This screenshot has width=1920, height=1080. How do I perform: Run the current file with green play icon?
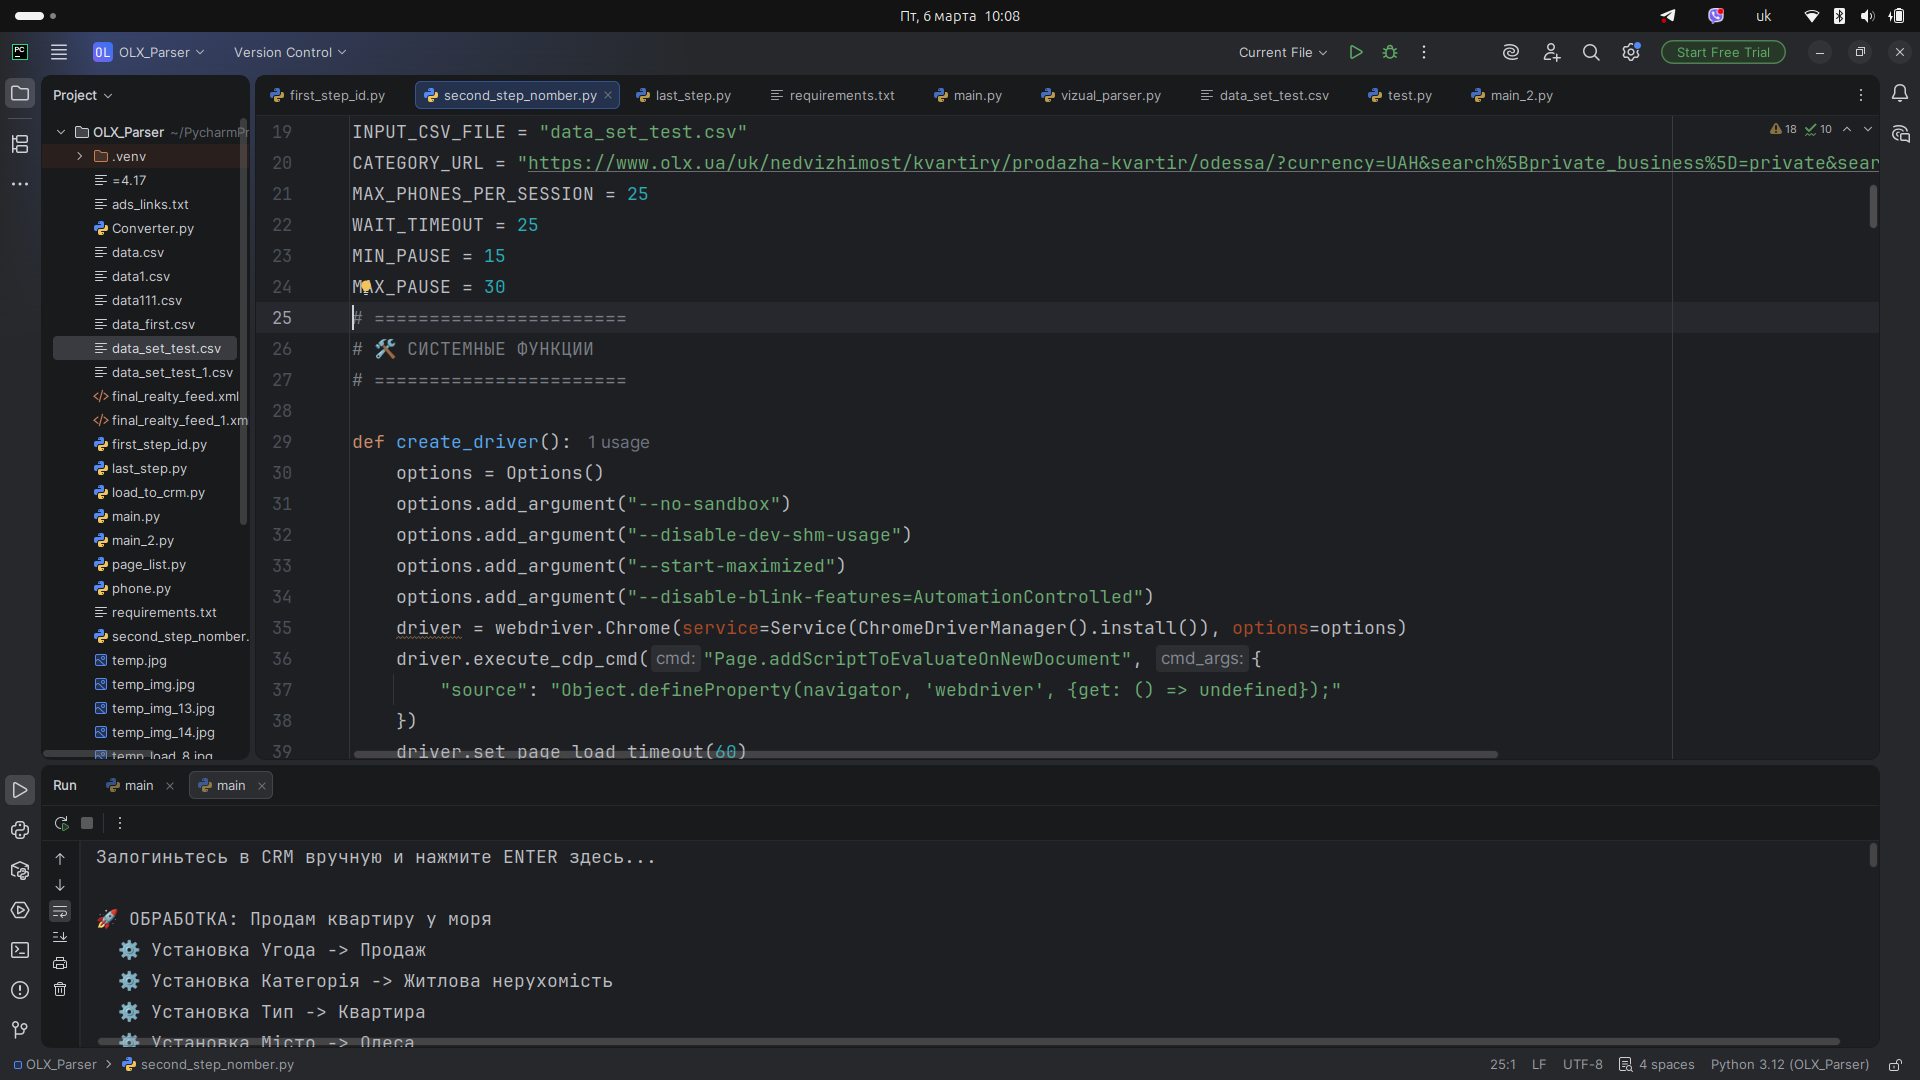click(x=1356, y=52)
